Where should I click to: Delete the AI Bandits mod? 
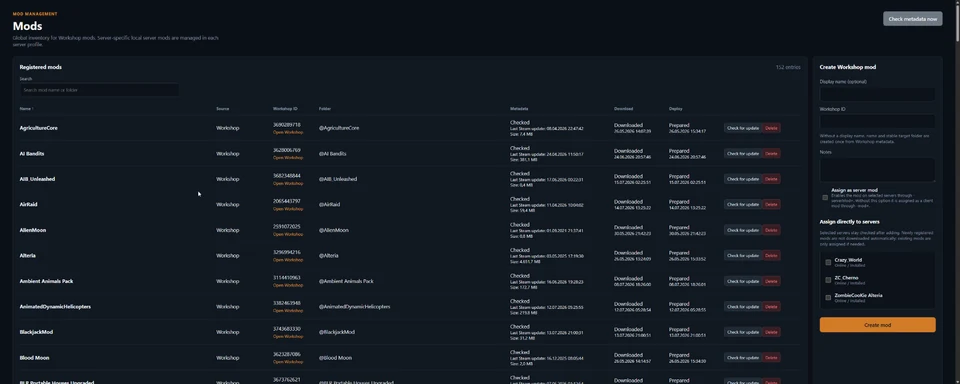coord(771,154)
